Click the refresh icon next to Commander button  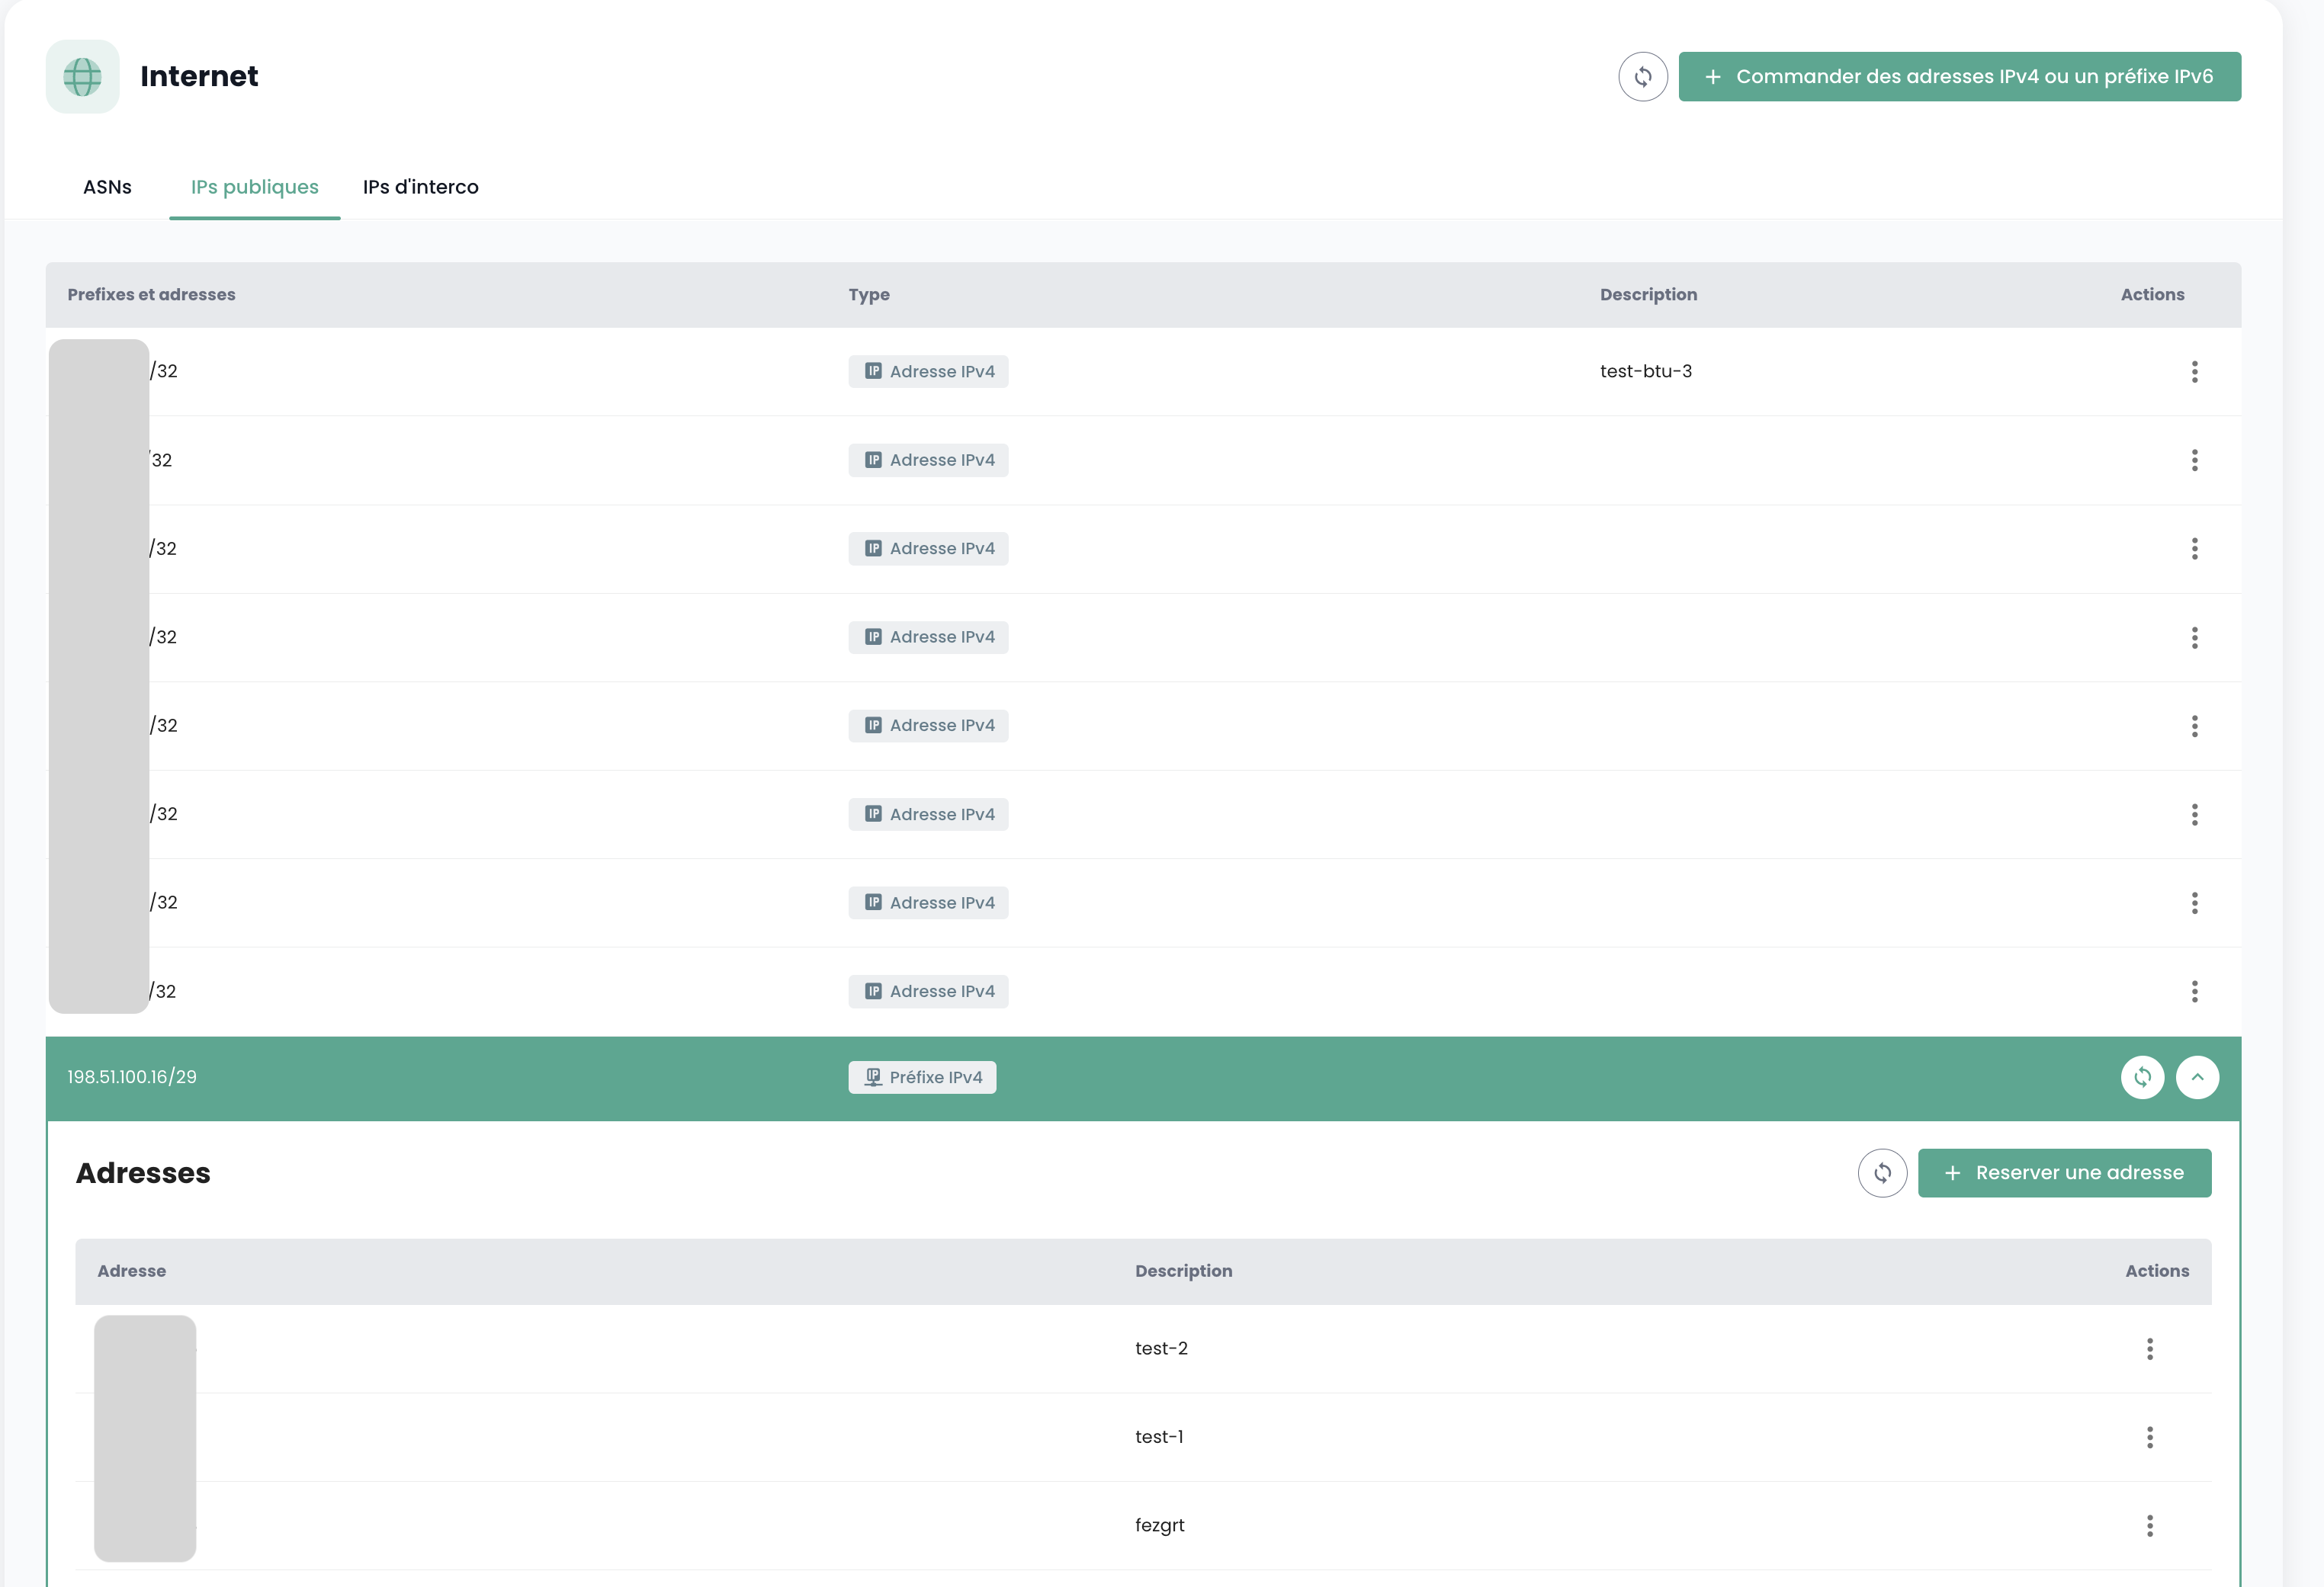[1642, 77]
